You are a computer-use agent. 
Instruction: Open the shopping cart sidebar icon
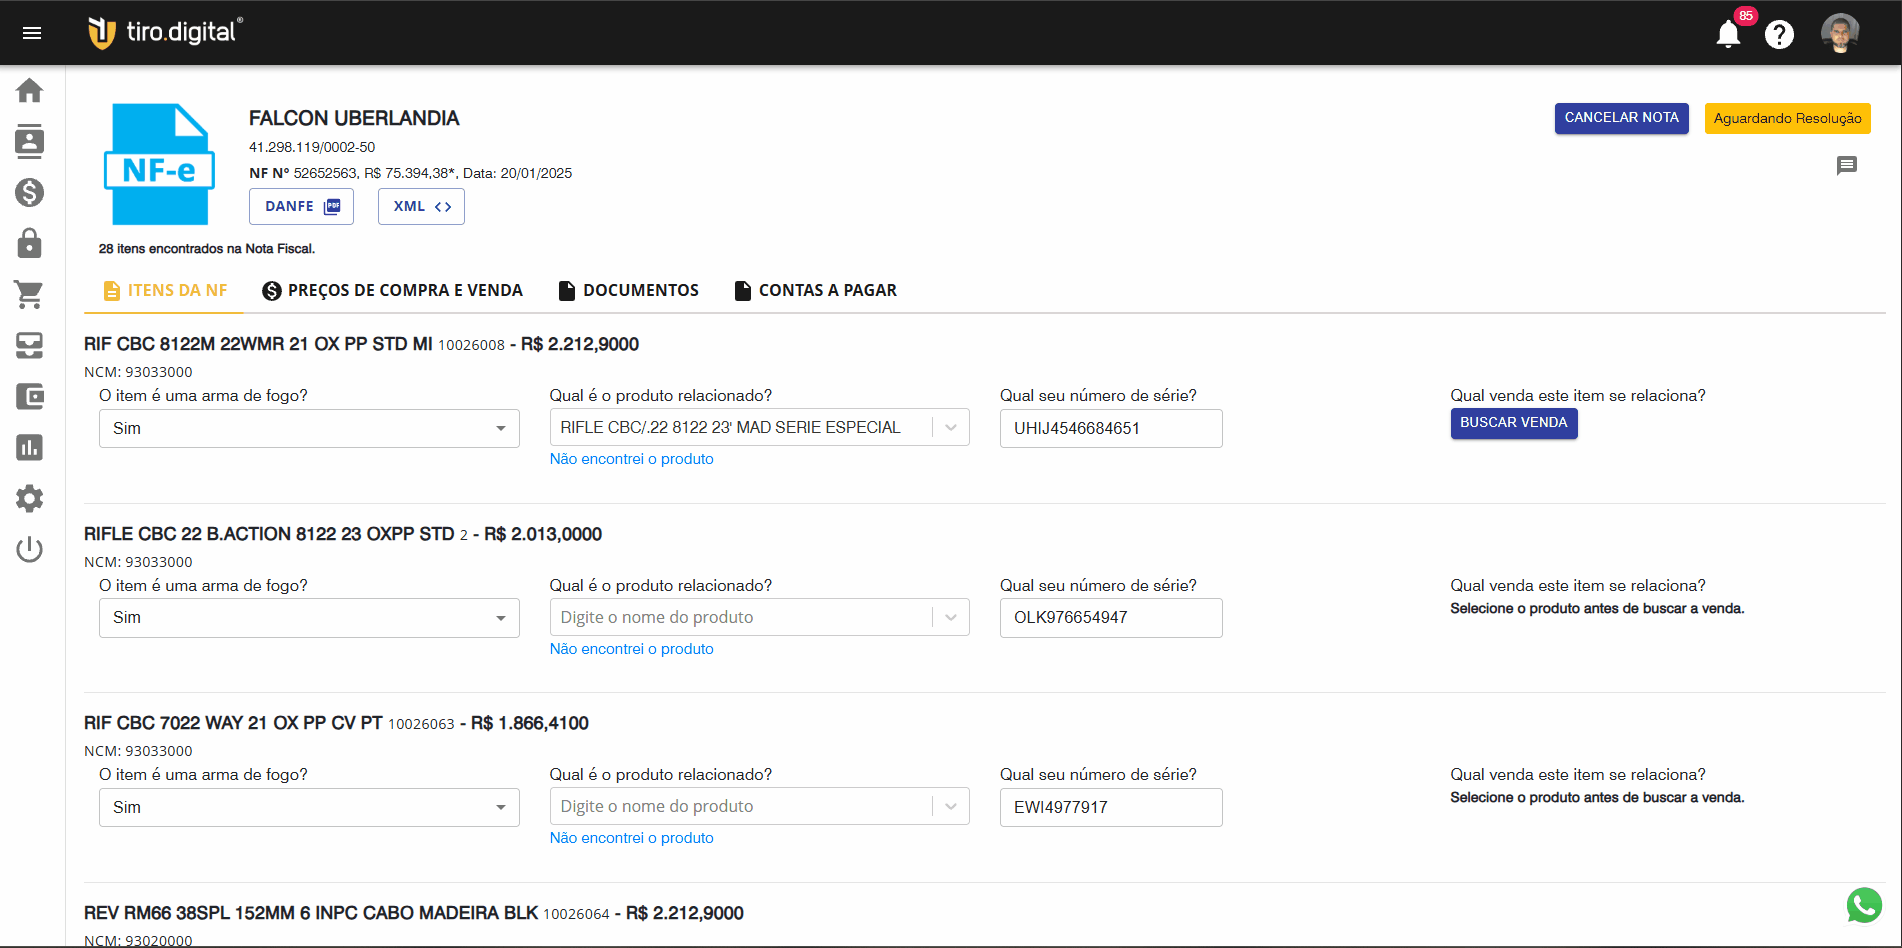30,294
